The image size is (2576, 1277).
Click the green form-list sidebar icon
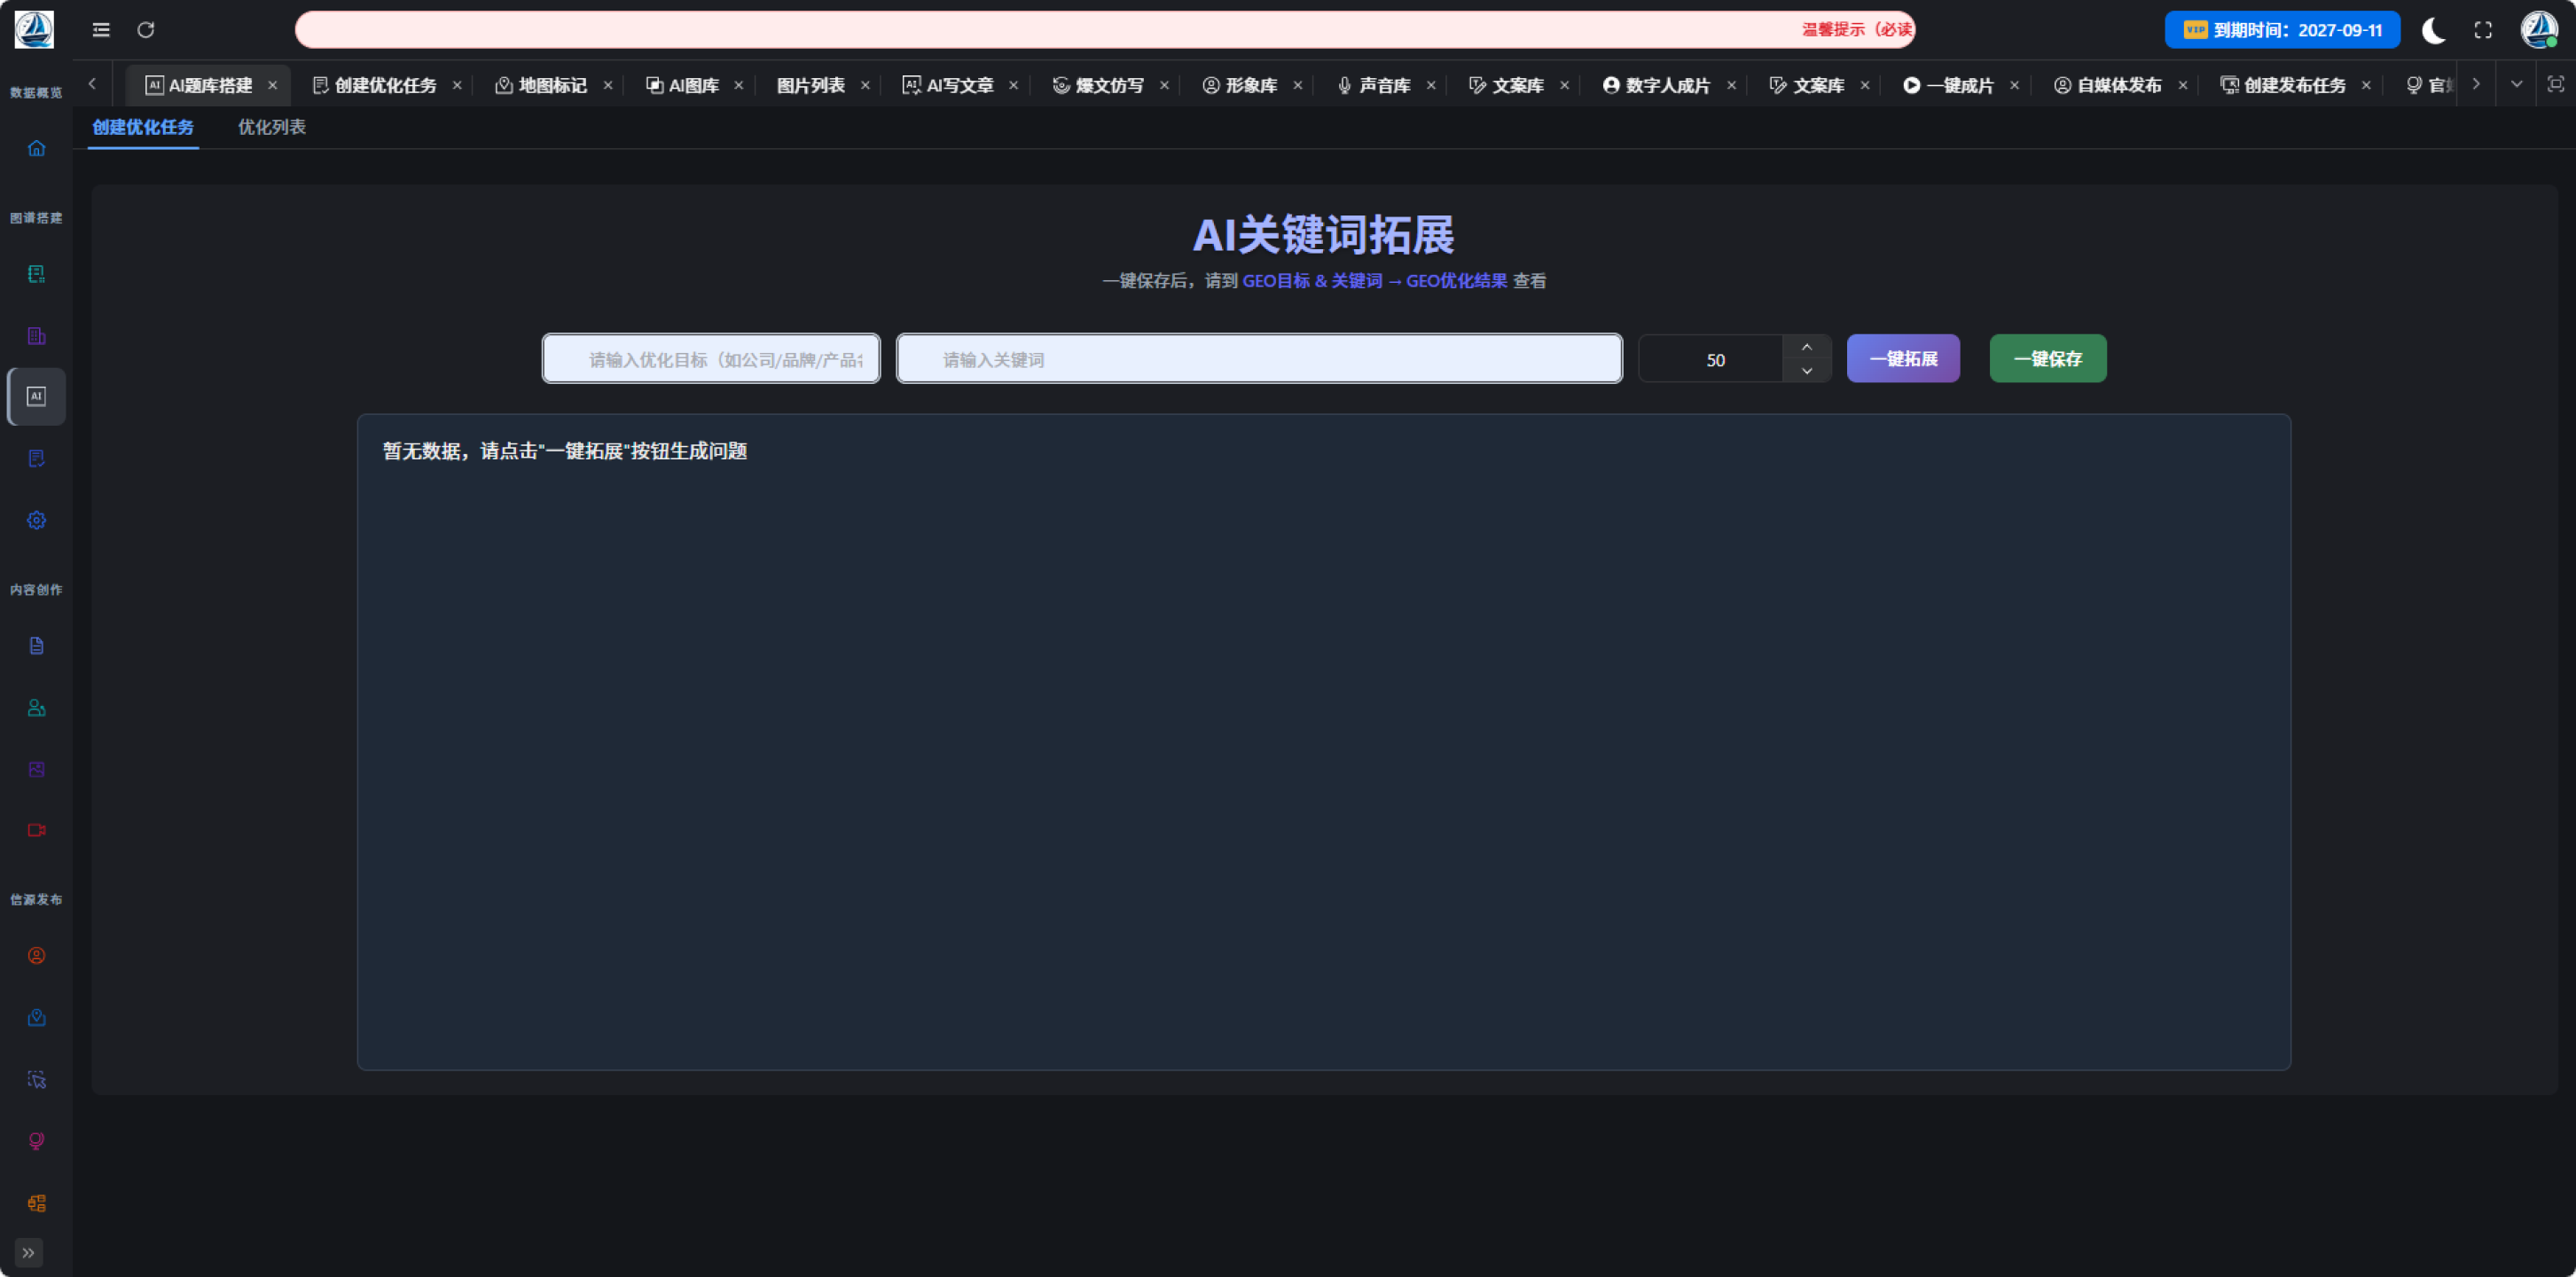tap(36, 274)
